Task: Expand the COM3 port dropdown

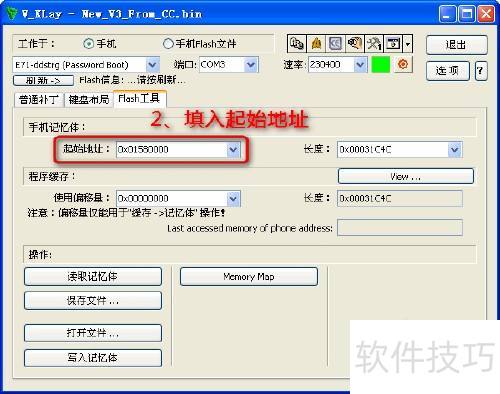Action: tap(251, 65)
